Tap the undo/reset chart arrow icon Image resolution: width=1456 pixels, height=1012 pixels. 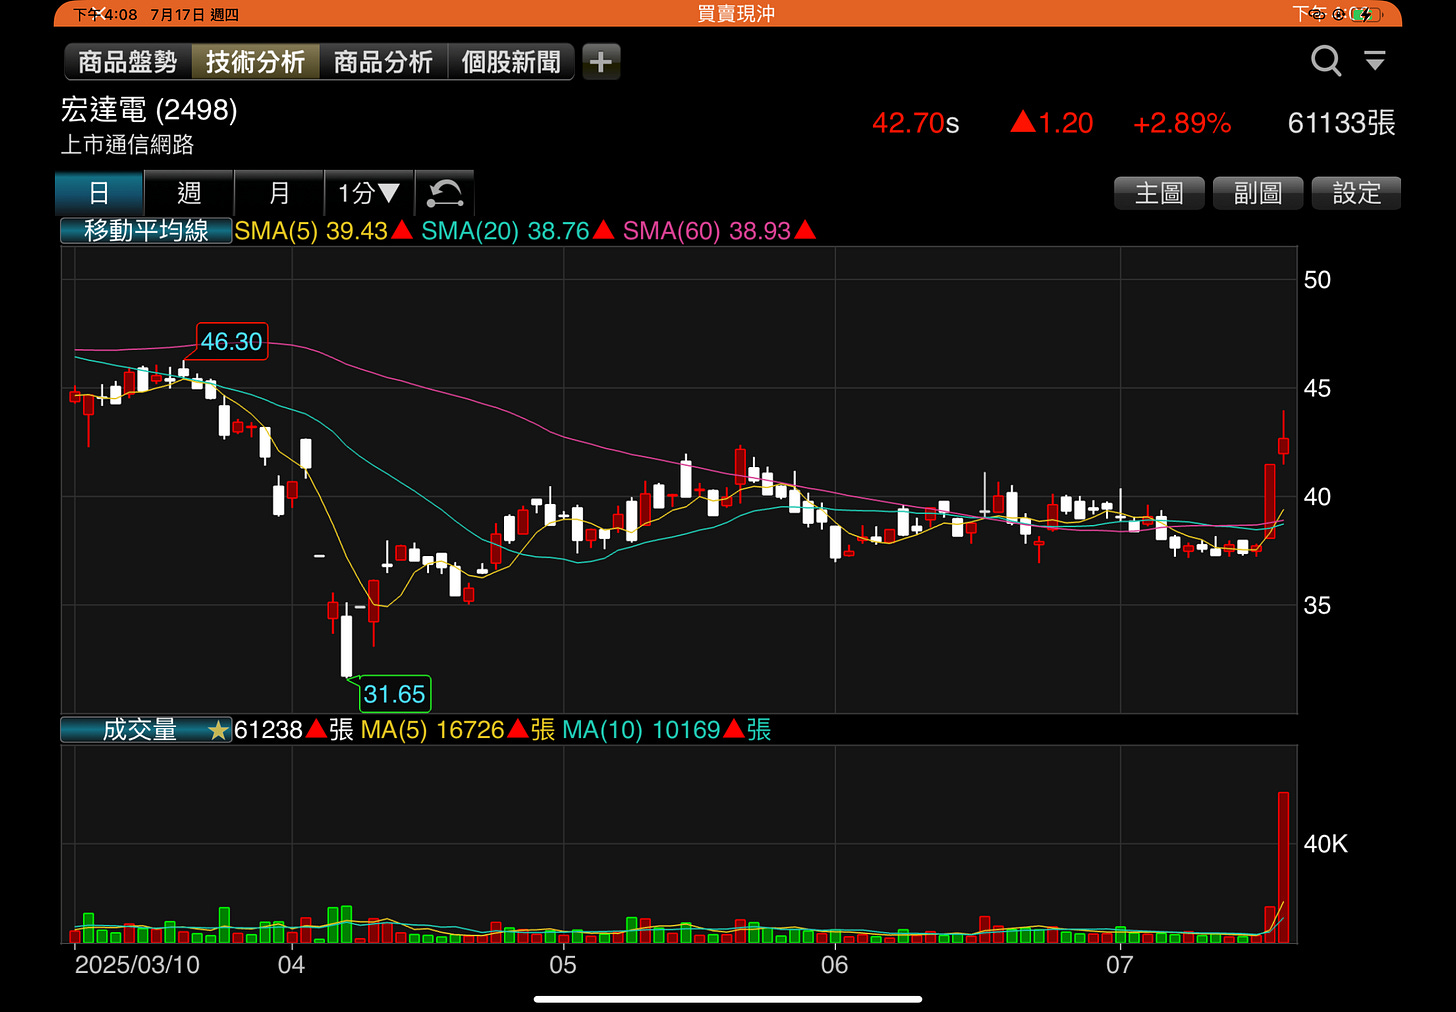pyautogui.click(x=445, y=192)
